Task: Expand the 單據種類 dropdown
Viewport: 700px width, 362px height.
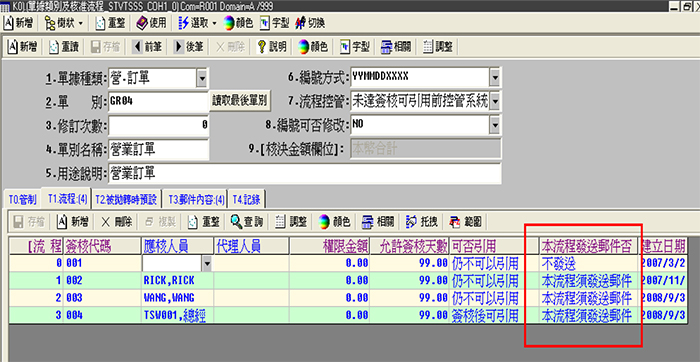Action: coord(202,79)
